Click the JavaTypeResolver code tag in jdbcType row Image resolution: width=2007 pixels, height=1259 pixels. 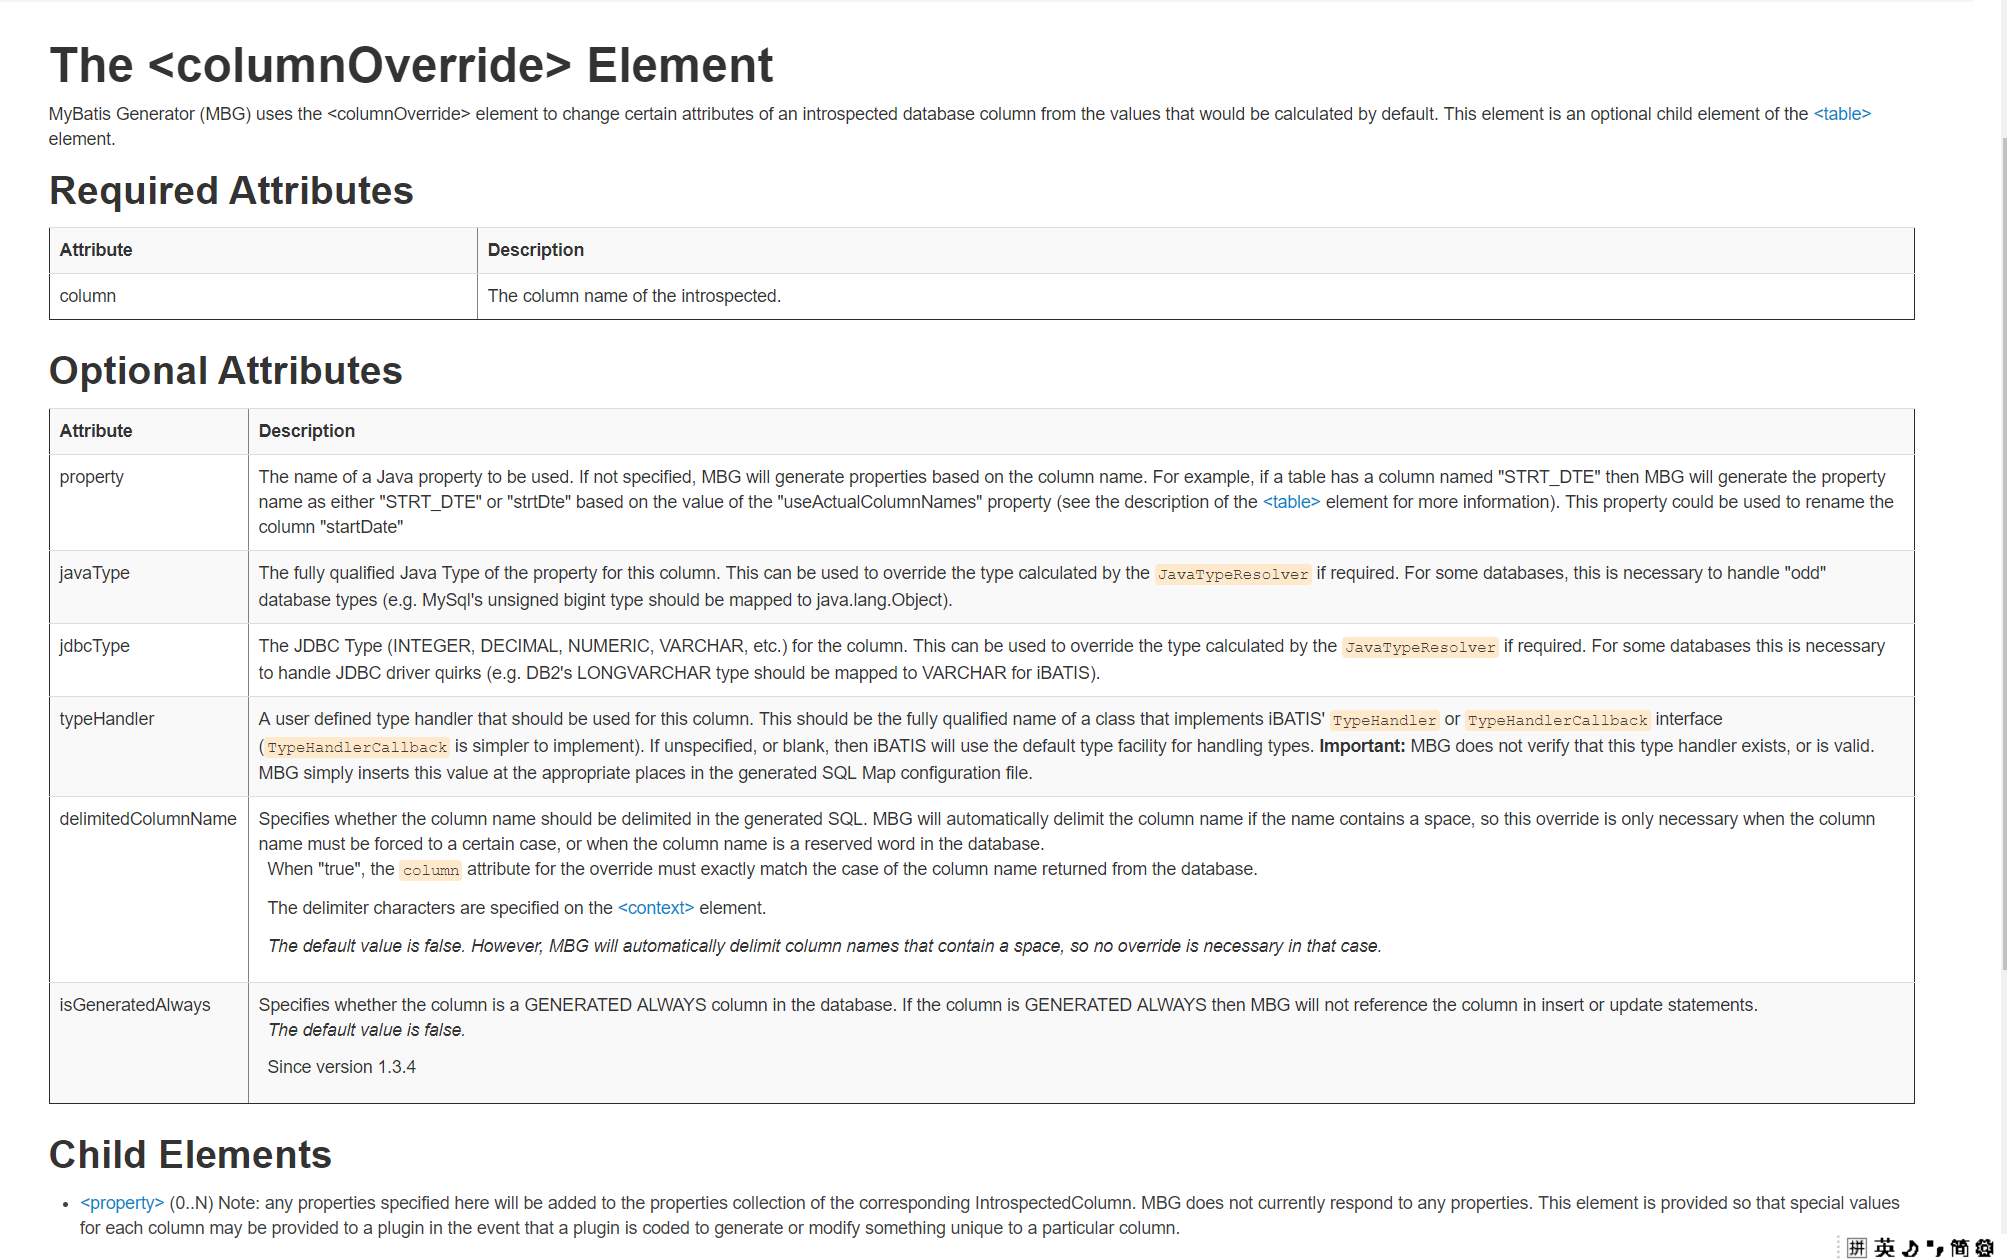1420,647
